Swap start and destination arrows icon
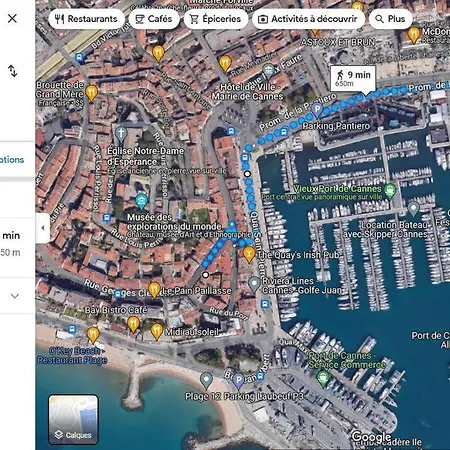The height and width of the screenshot is (450, 450). (x=13, y=71)
